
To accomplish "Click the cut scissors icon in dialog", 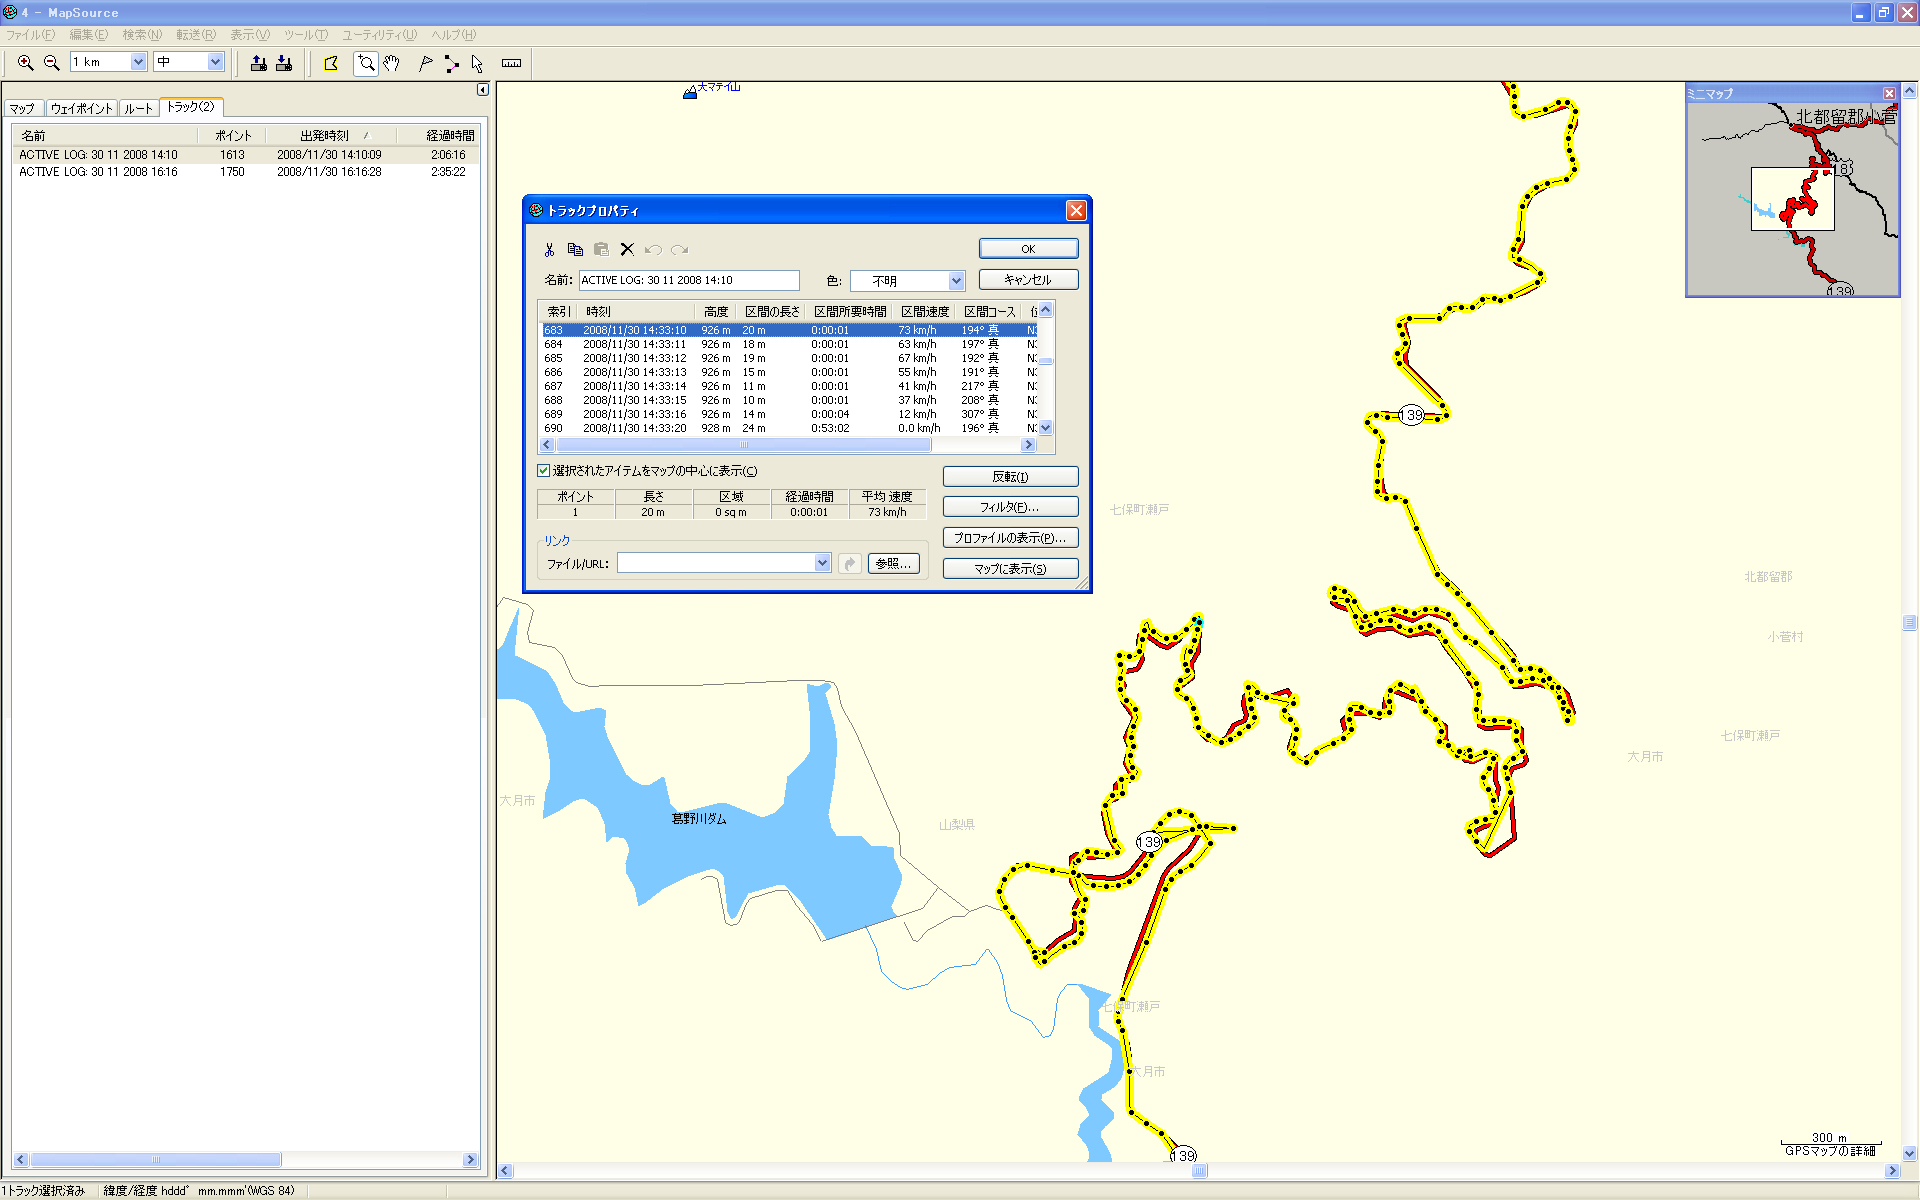I will (549, 250).
